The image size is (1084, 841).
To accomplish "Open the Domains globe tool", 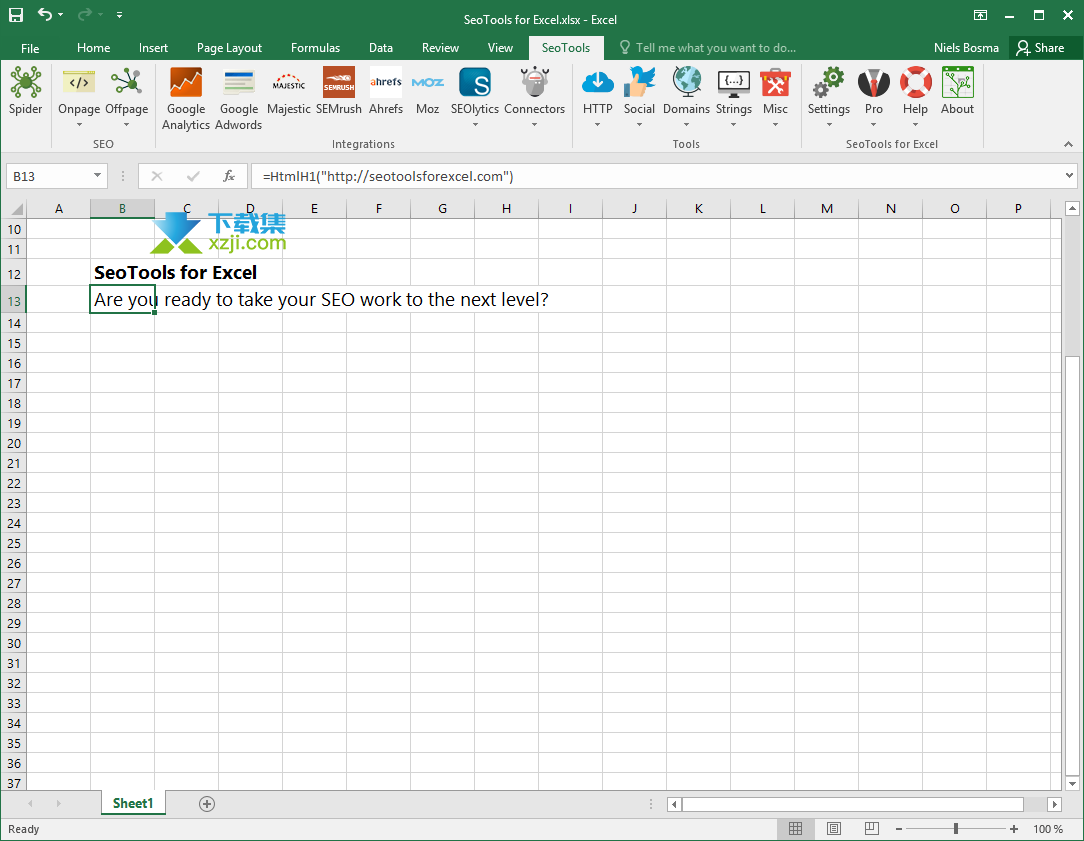I will 686,97.
